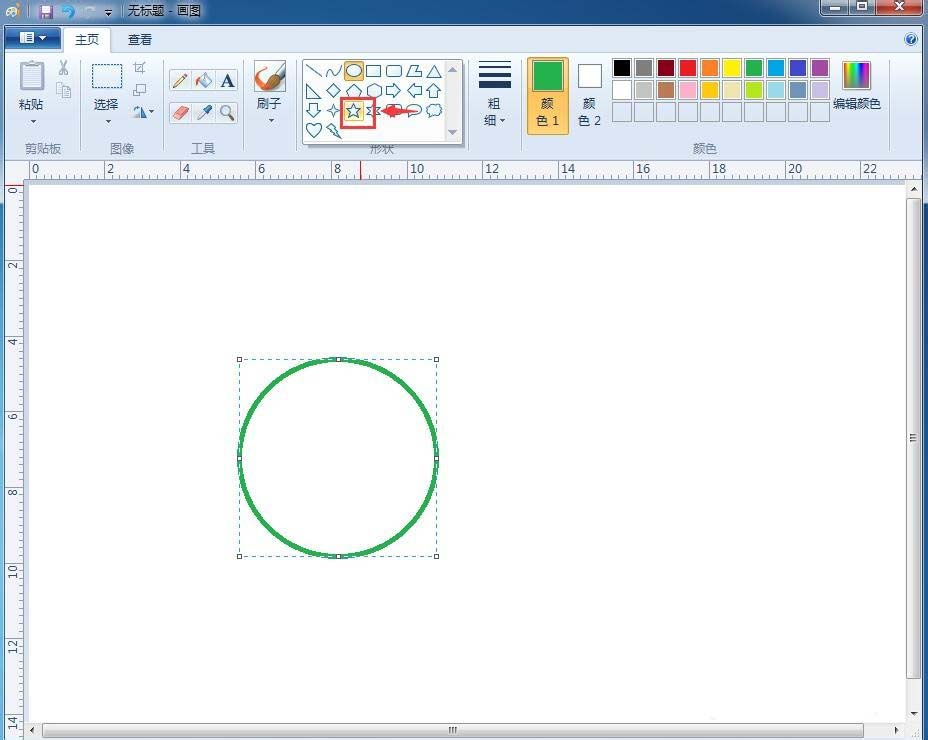The width and height of the screenshot is (928, 740).
Task: Switch to the 查看 tab
Action: tap(140, 39)
